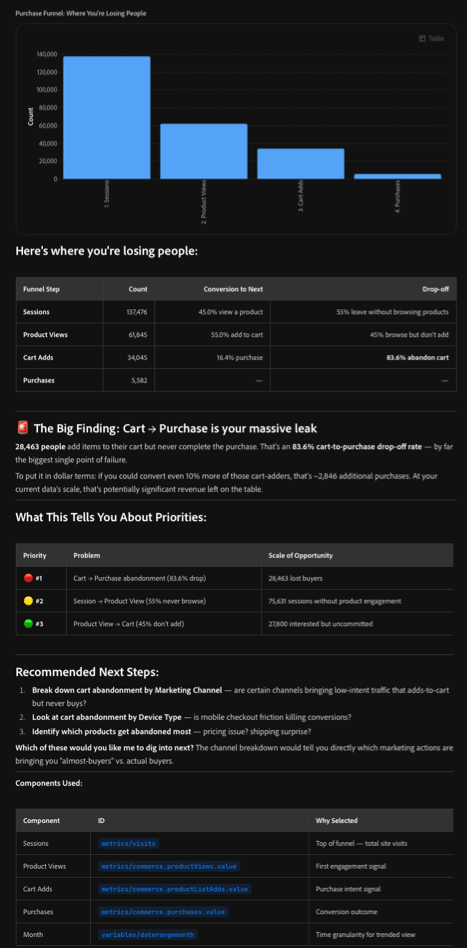Click the Why Selected column header
The image size is (467, 948).
click(336, 820)
